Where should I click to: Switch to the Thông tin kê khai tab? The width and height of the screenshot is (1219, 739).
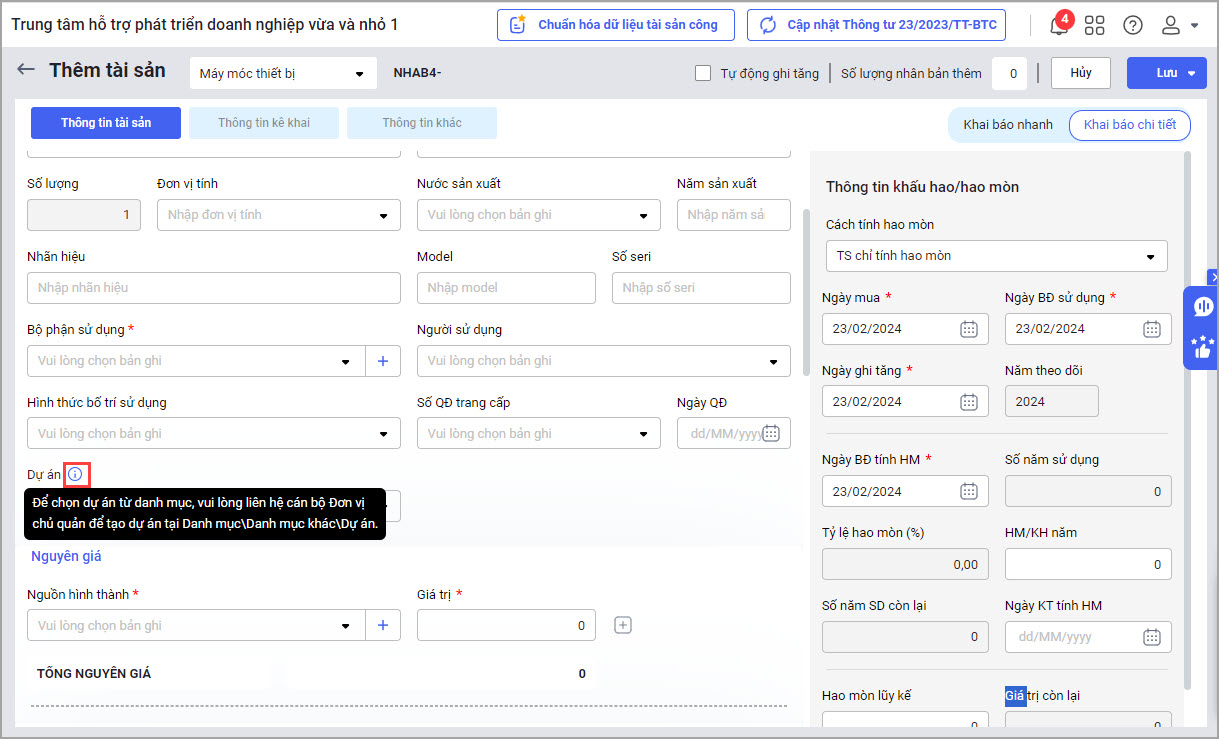[264, 123]
